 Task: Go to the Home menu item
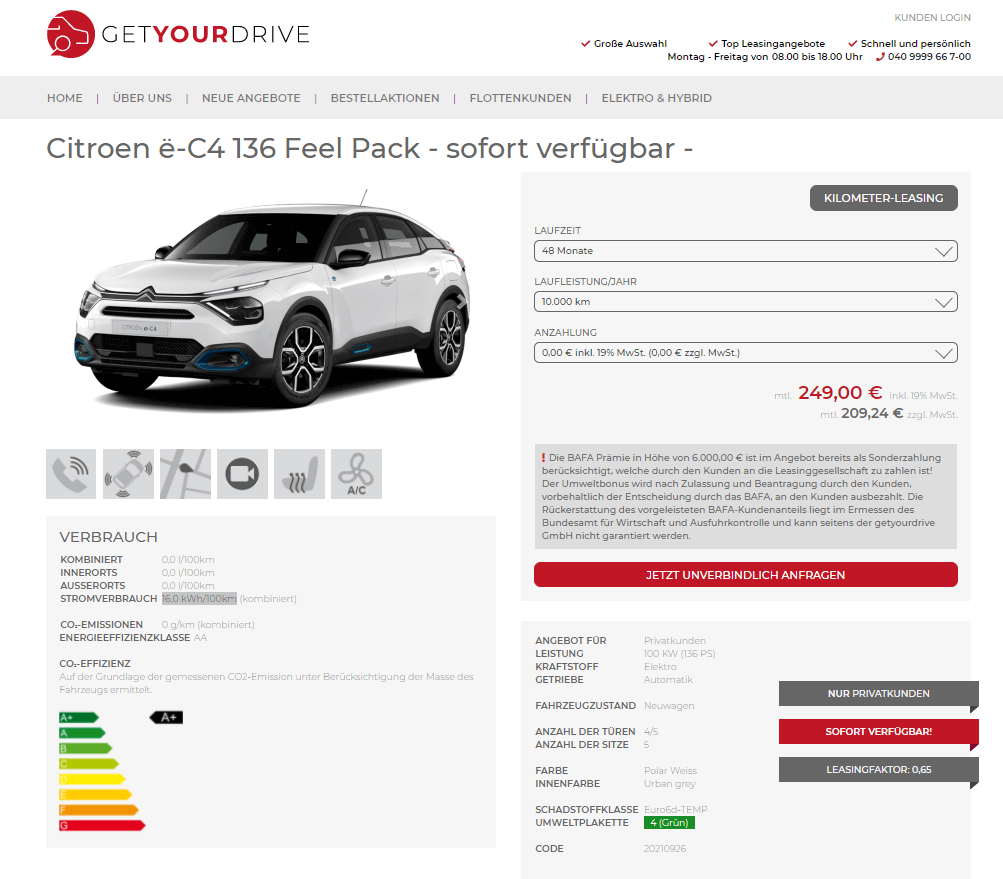[65, 98]
